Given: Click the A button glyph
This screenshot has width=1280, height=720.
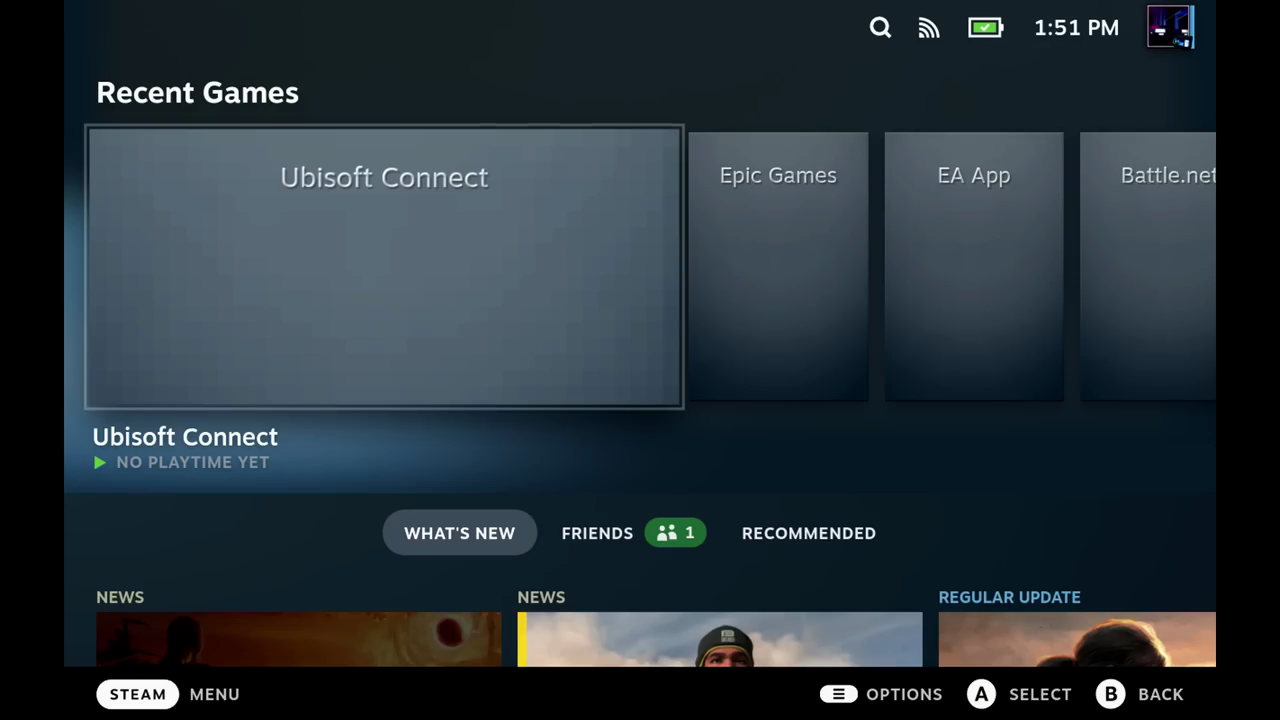Looking at the screenshot, I should (x=981, y=694).
